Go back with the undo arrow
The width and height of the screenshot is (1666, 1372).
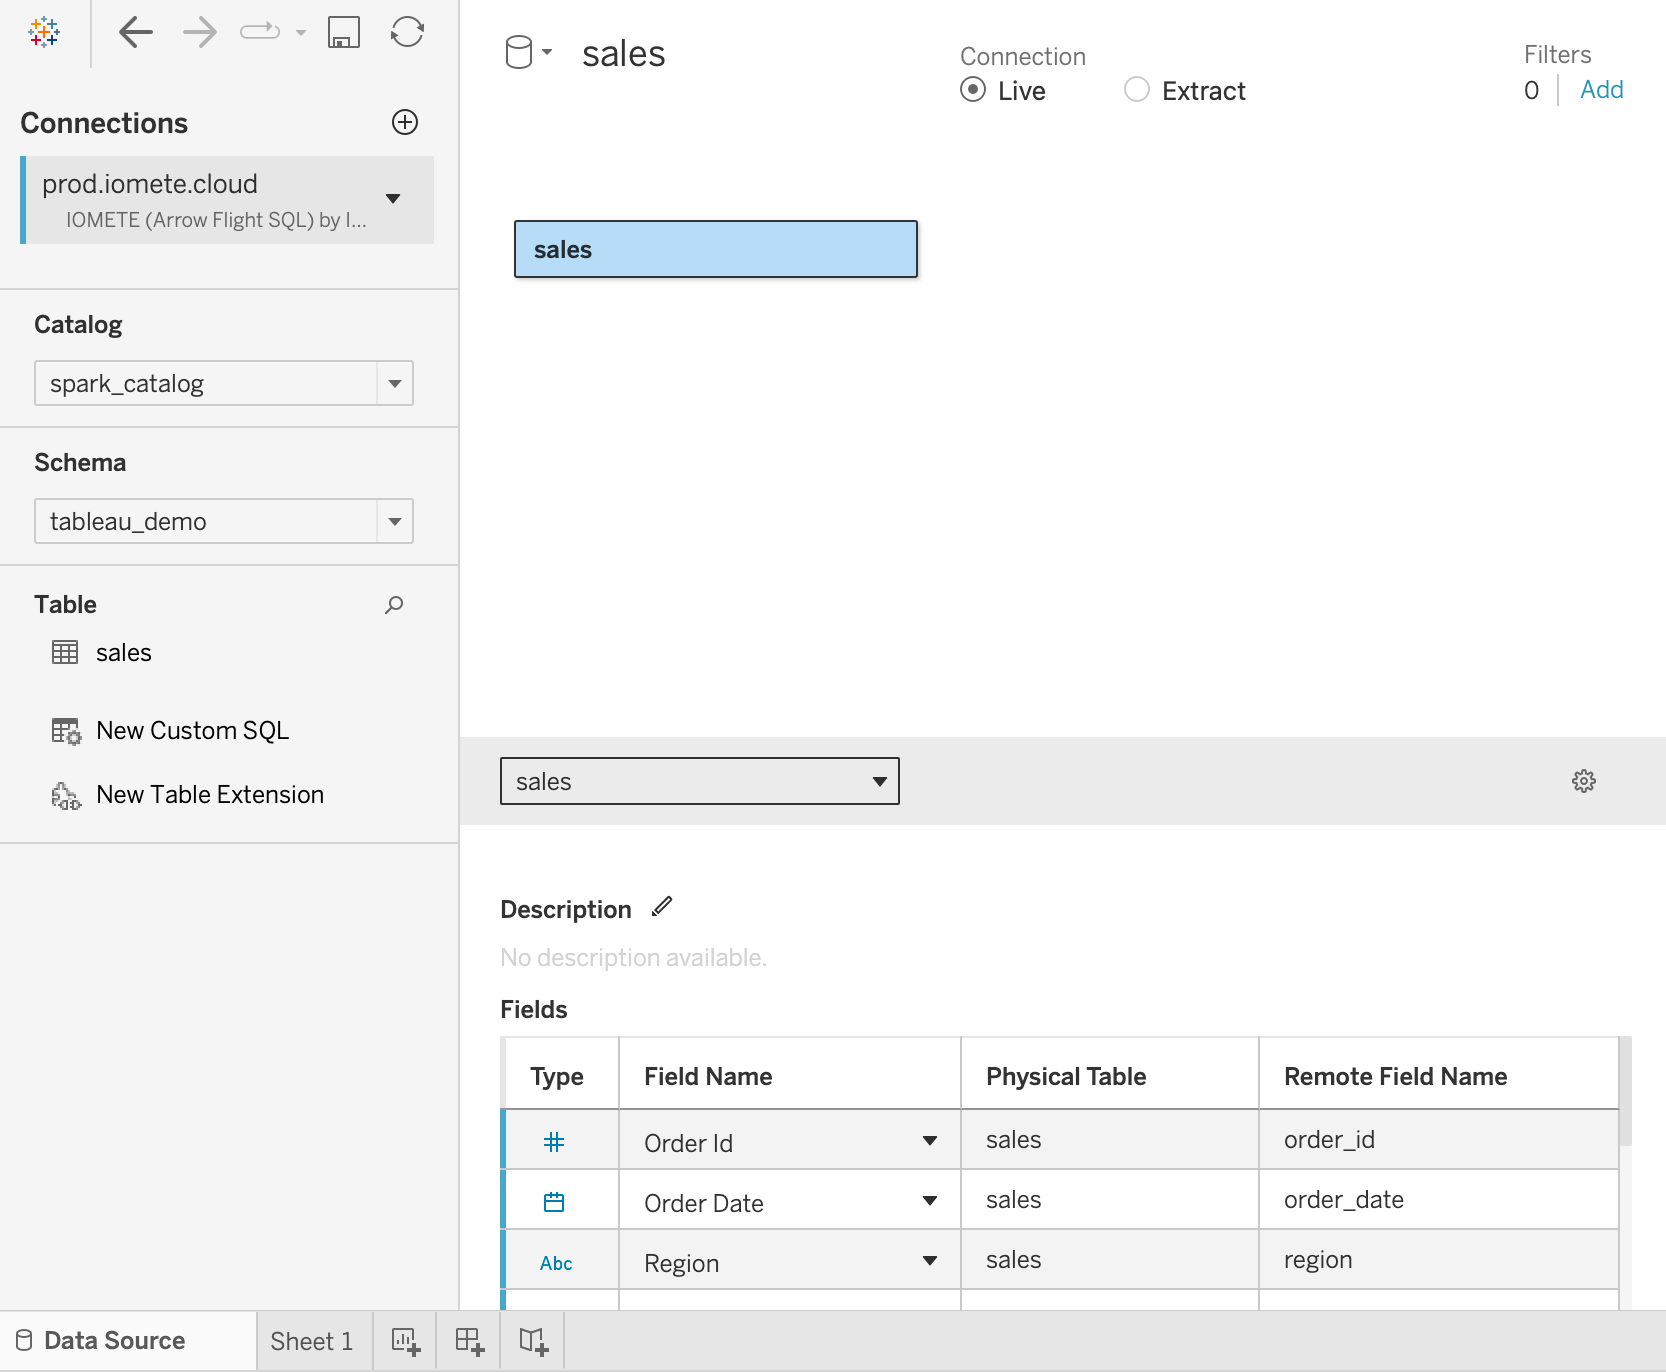136,32
